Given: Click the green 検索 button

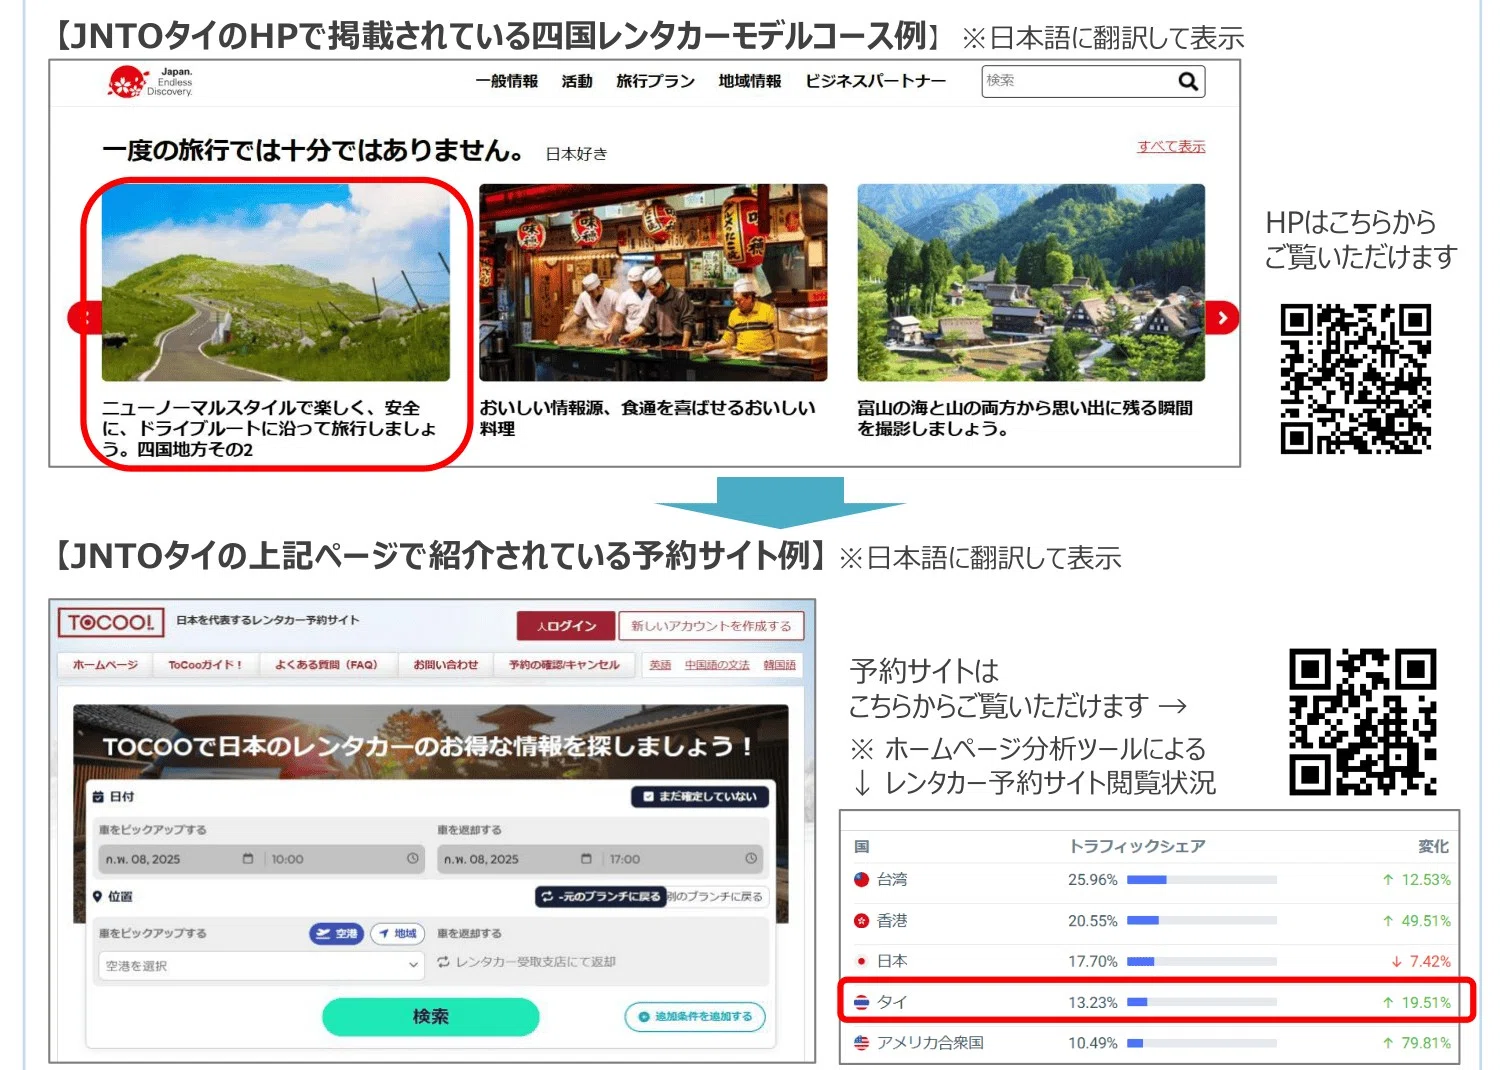Looking at the screenshot, I should coord(431,1017).
